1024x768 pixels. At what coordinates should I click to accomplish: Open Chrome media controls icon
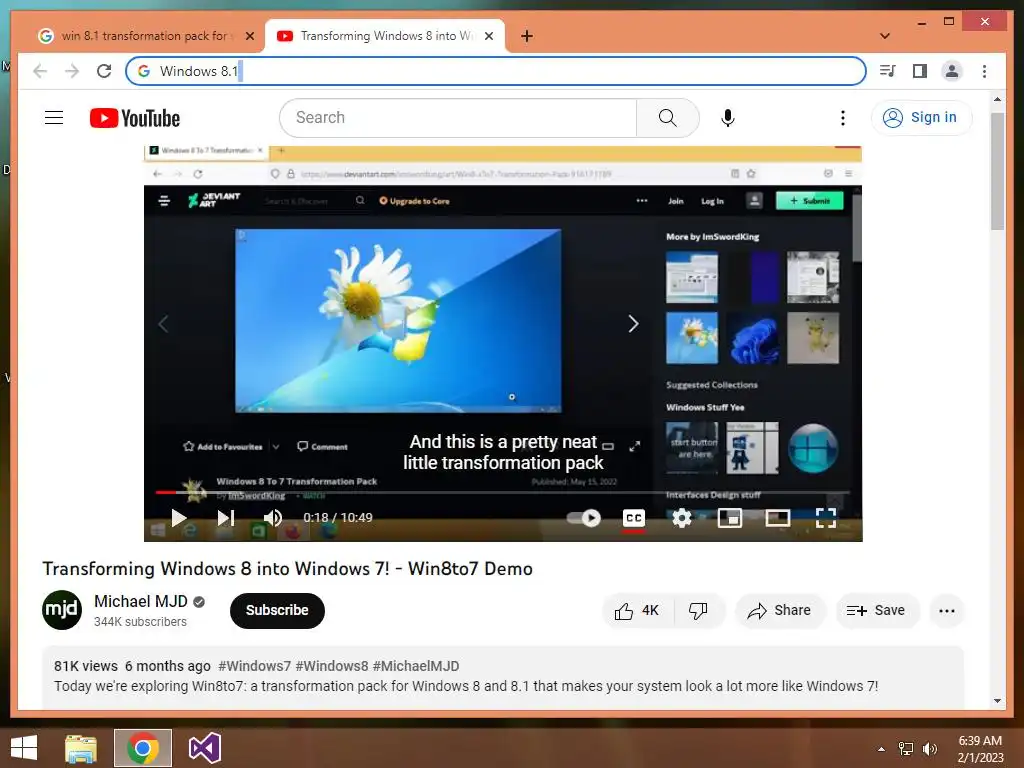click(888, 71)
